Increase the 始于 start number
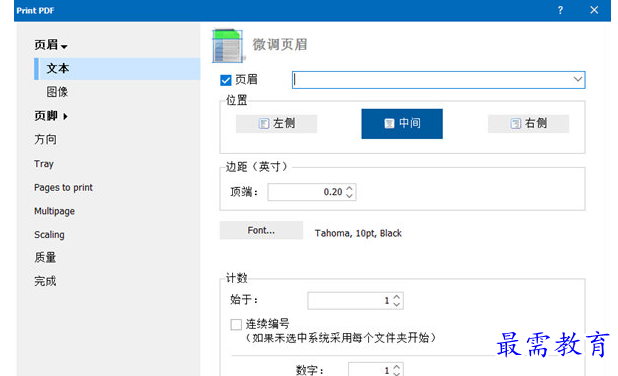 pyautogui.click(x=397, y=297)
